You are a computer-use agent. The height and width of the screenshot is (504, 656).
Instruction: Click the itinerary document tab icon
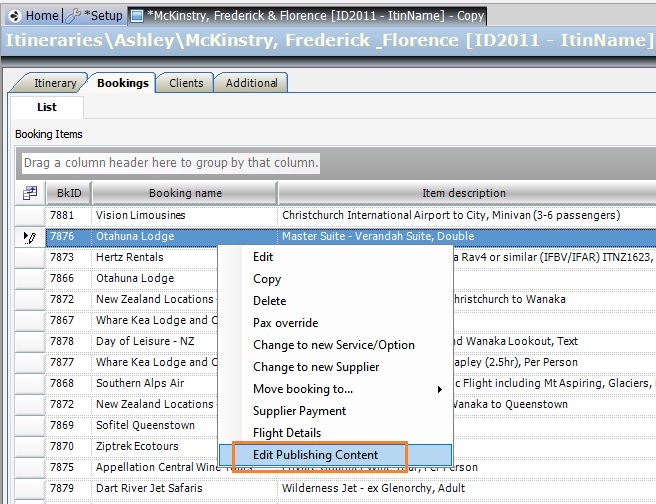137,16
